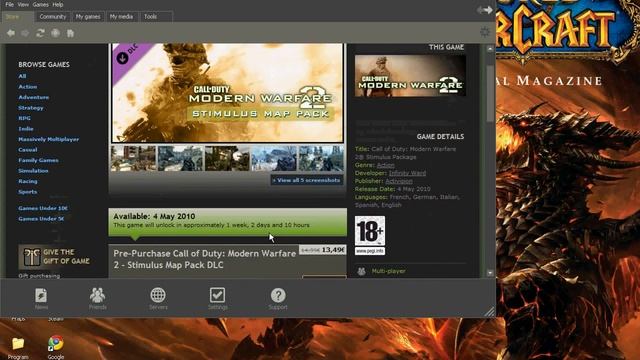Browse the RPG category

point(24,118)
